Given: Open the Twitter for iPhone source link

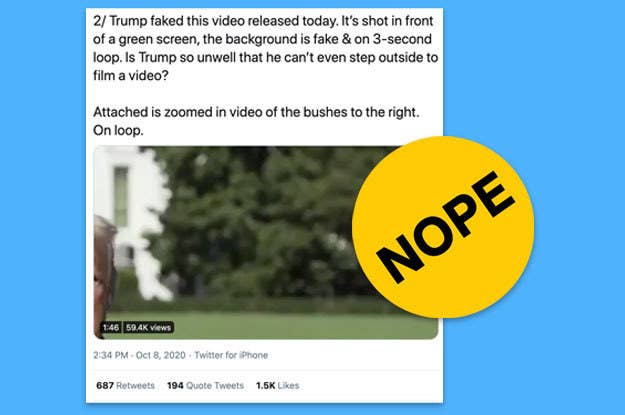Looking at the screenshot, I should 231,355.
